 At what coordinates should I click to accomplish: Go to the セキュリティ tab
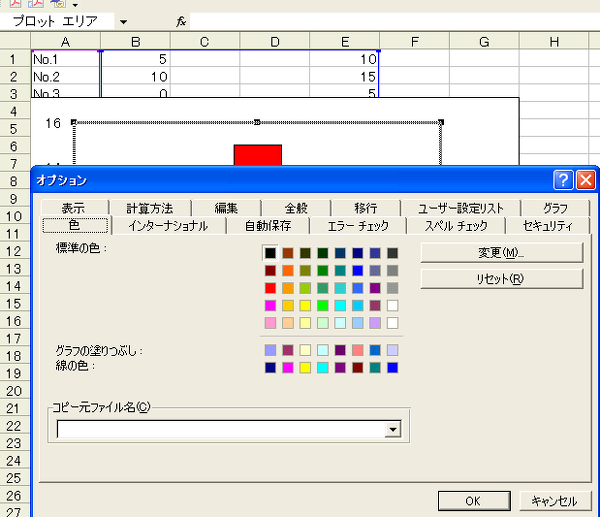coord(550,226)
